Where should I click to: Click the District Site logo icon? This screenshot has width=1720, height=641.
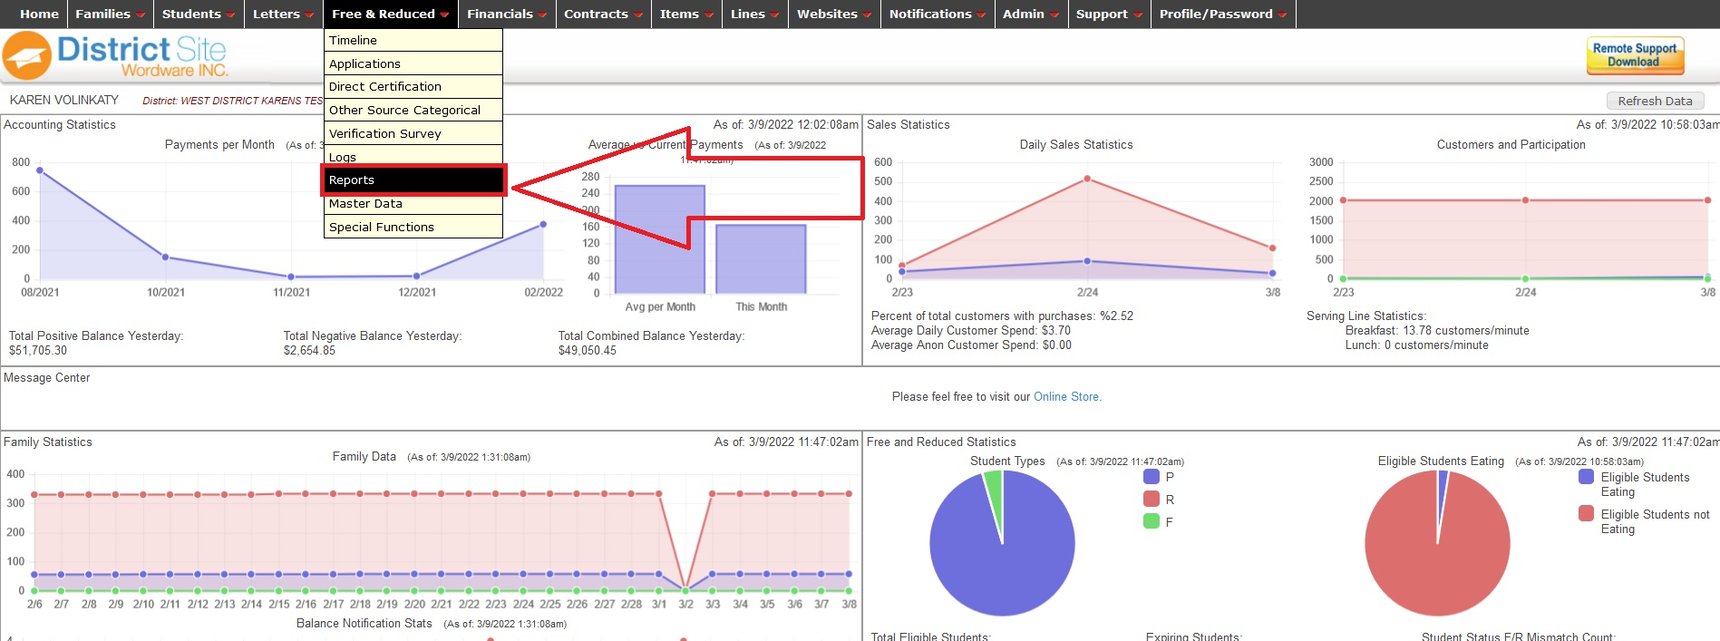[27, 56]
